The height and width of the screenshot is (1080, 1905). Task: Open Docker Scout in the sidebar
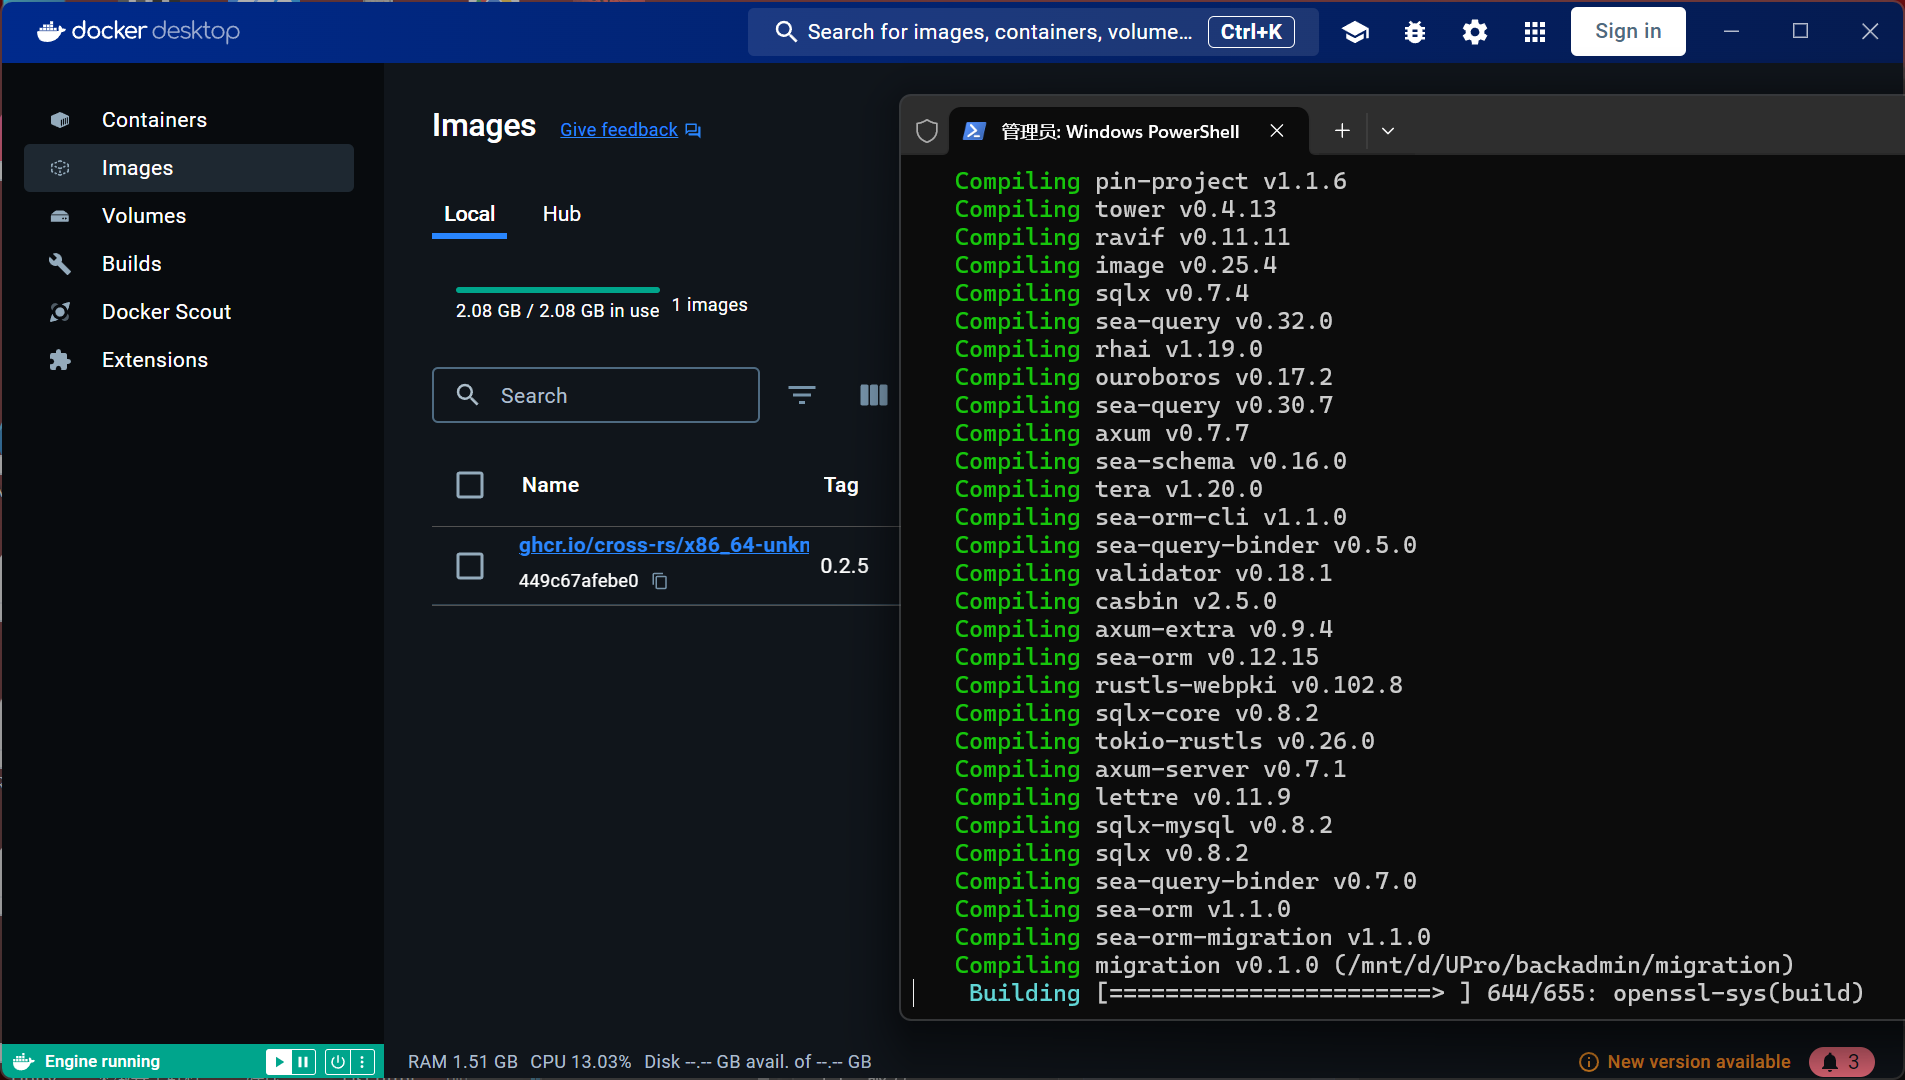pyautogui.click(x=189, y=312)
